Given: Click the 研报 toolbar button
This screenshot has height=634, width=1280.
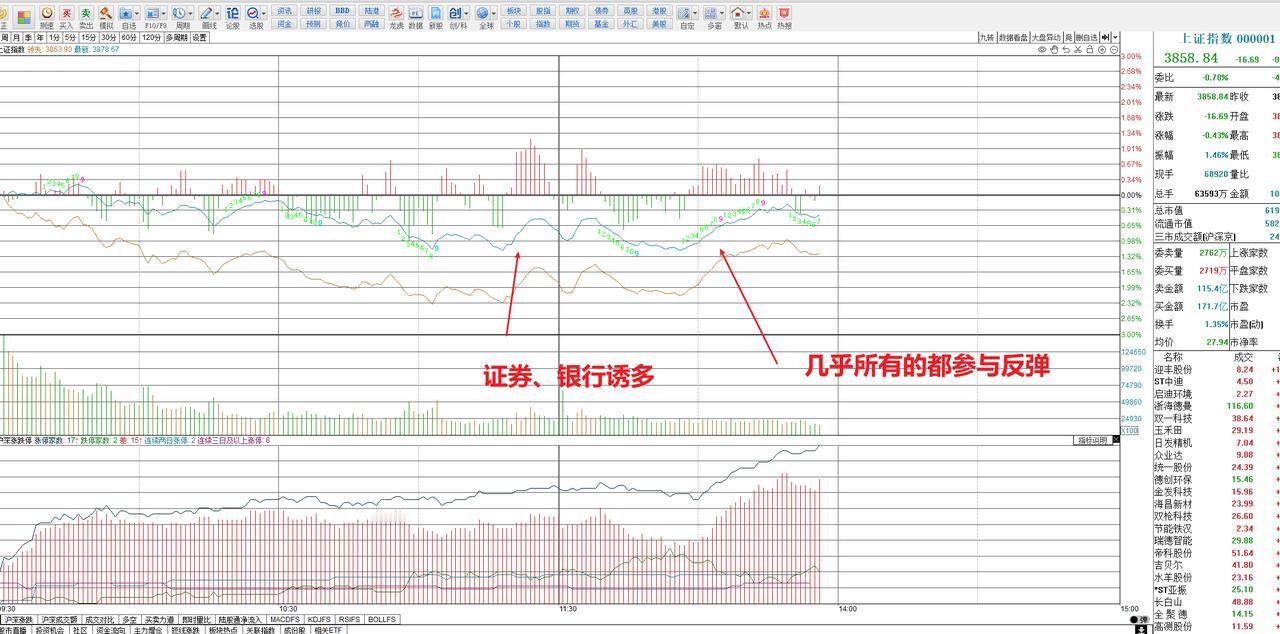Looking at the screenshot, I should (314, 10).
